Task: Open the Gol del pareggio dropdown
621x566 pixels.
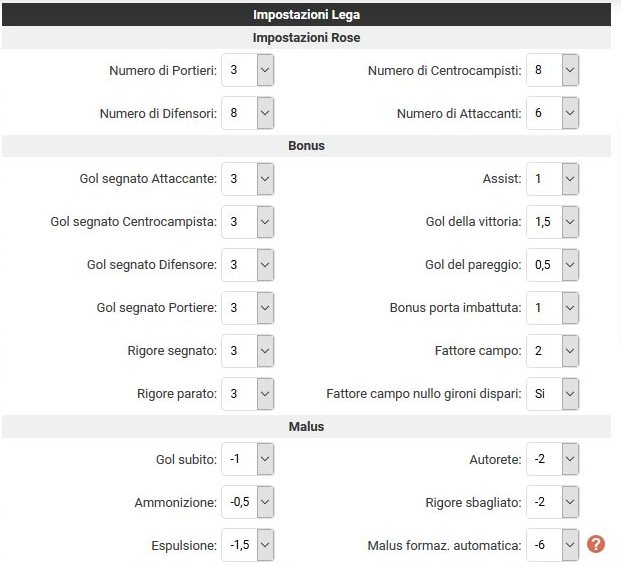Action: tap(552, 265)
